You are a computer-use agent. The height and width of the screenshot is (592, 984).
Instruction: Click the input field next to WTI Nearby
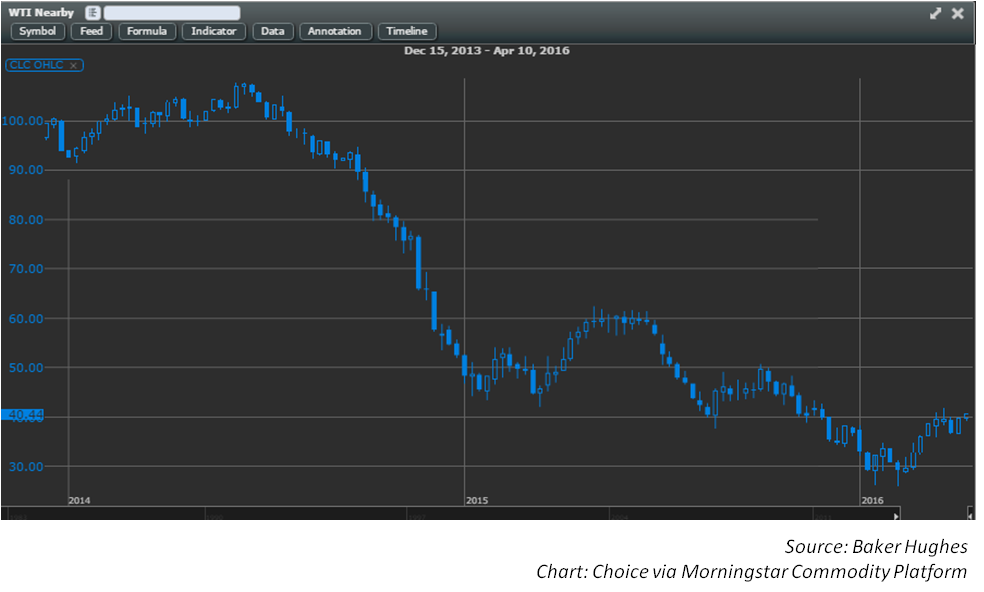point(172,13)
